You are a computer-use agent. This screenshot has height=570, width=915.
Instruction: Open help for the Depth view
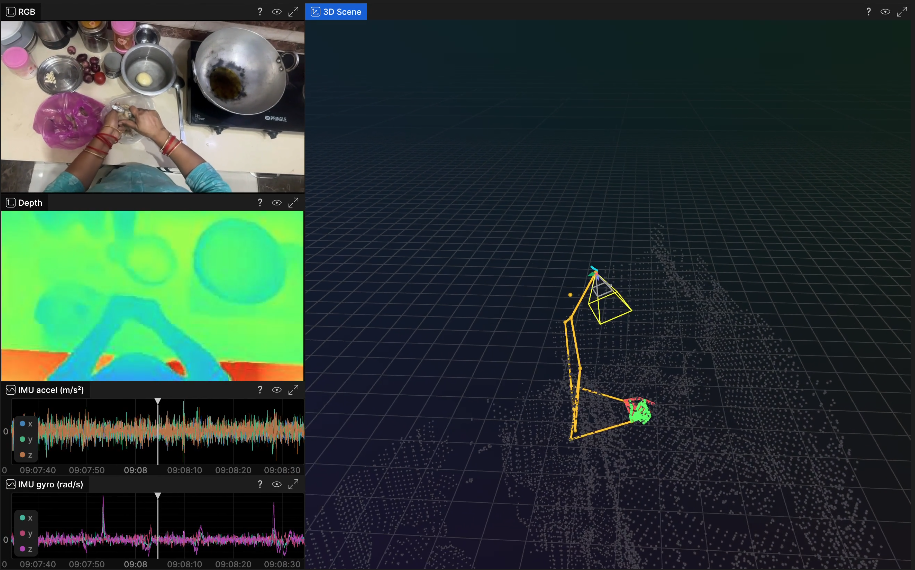260,202
